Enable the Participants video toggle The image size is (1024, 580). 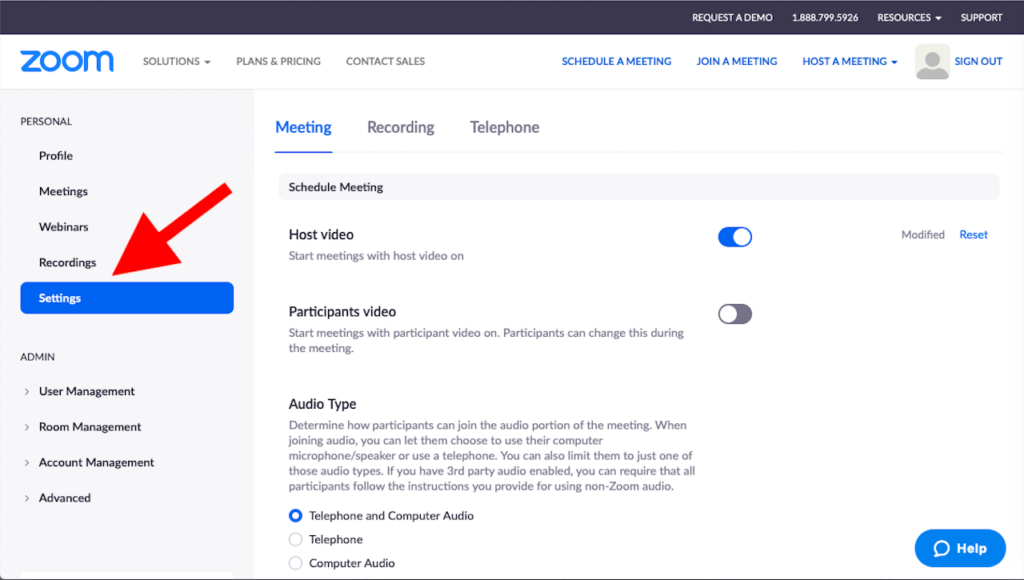point(735,314)
